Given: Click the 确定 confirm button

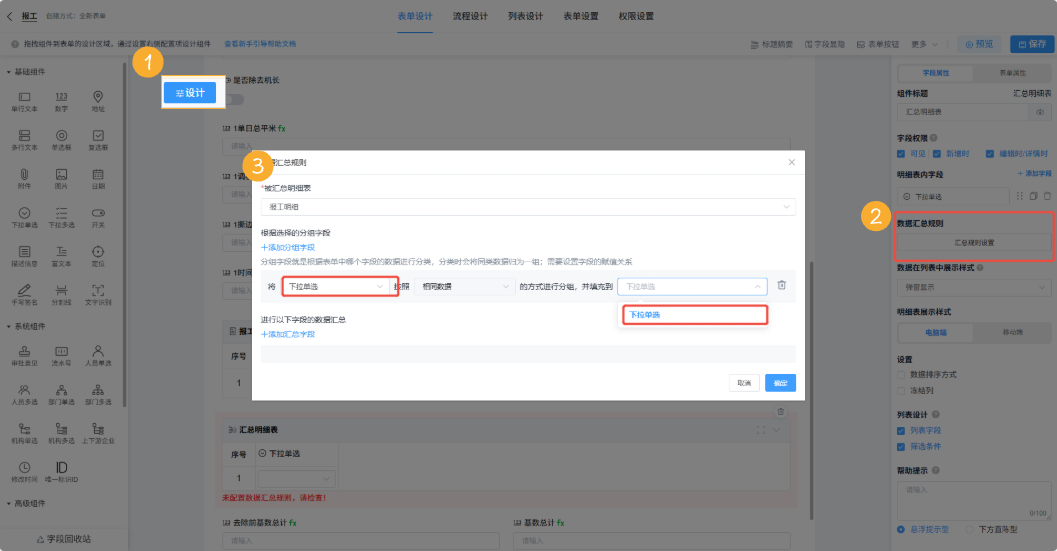Looking at the screenshot, I should (780, 382).
